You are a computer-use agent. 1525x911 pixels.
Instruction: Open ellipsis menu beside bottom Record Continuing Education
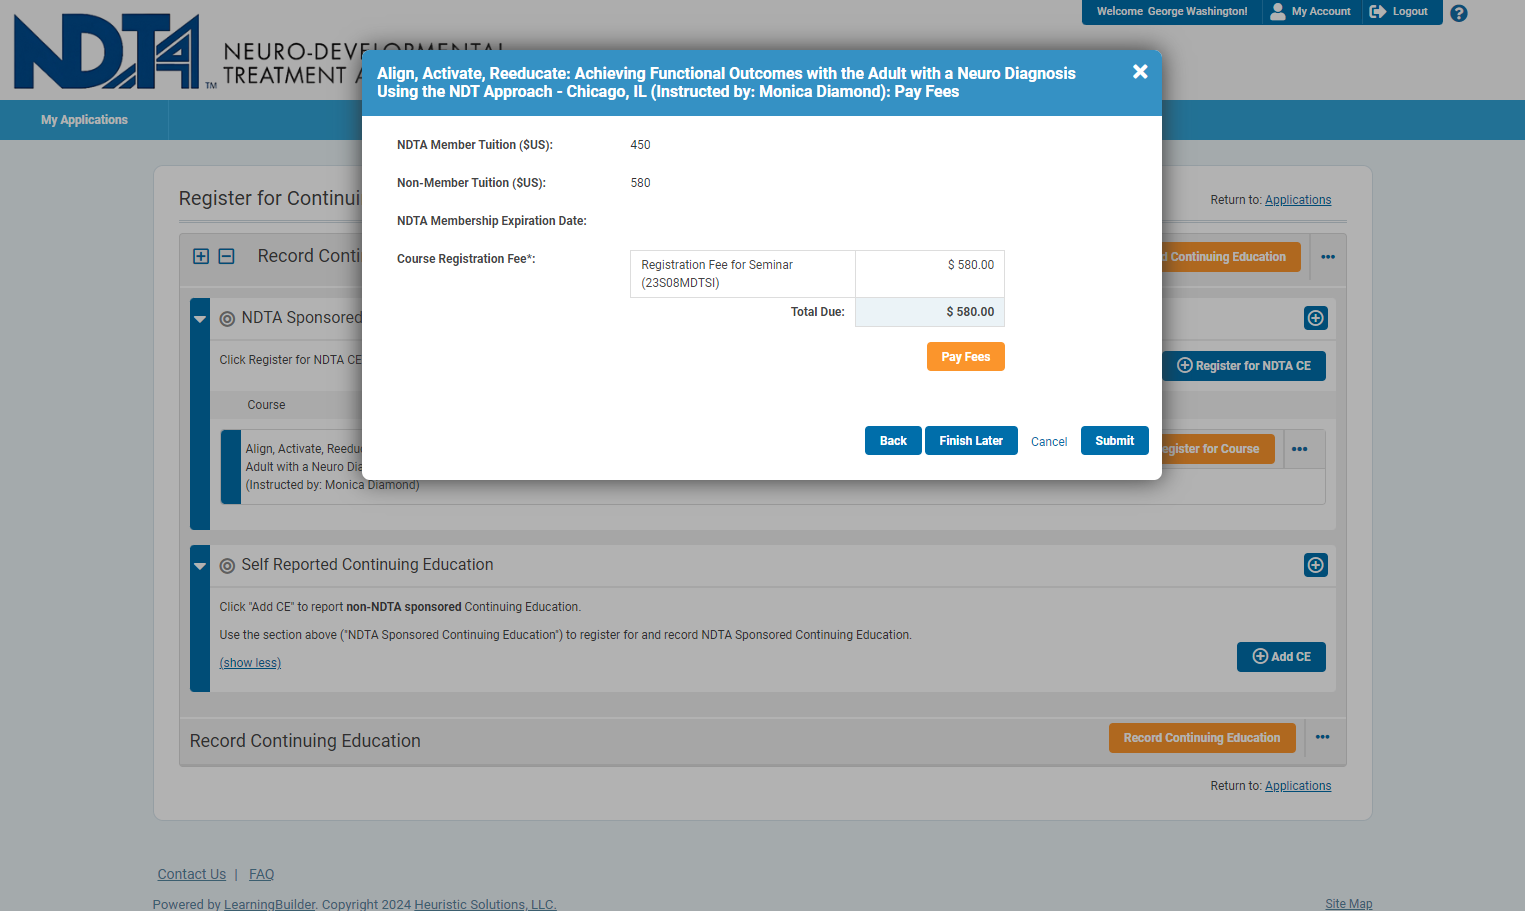click(1323, 738)
